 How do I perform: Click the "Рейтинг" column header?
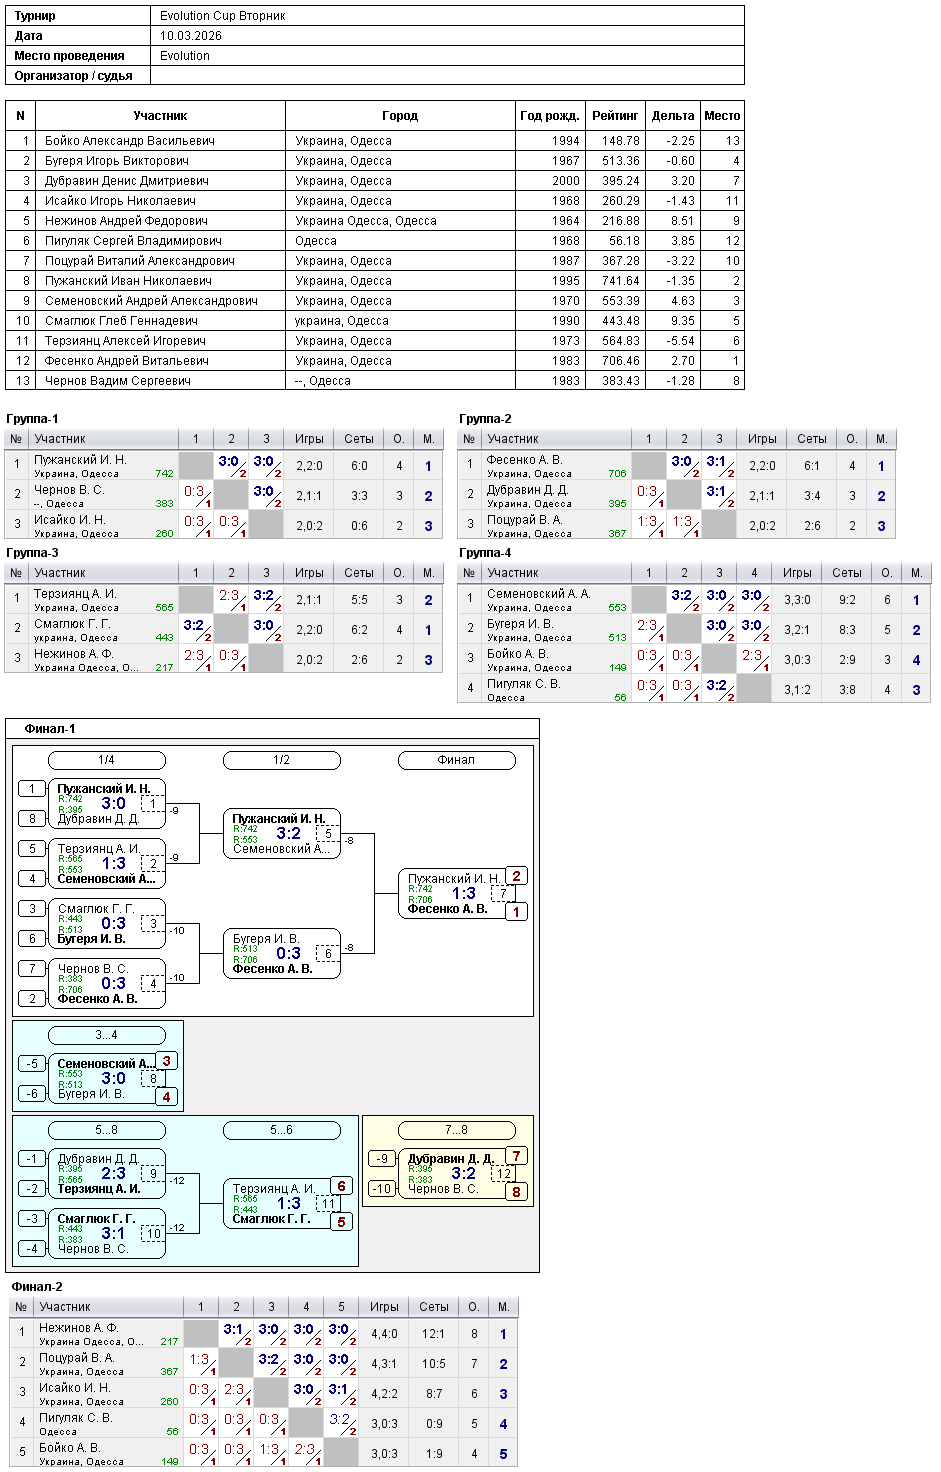[x=615, y=116]
